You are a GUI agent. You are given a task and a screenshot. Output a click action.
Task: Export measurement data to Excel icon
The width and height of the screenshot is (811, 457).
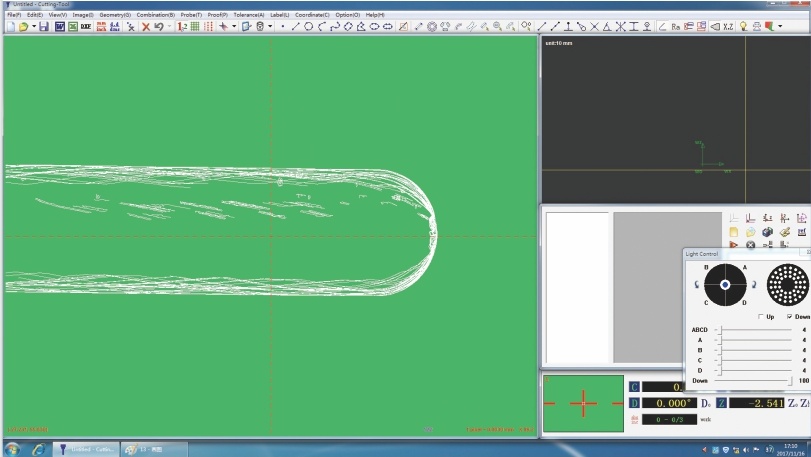[72, 26]
